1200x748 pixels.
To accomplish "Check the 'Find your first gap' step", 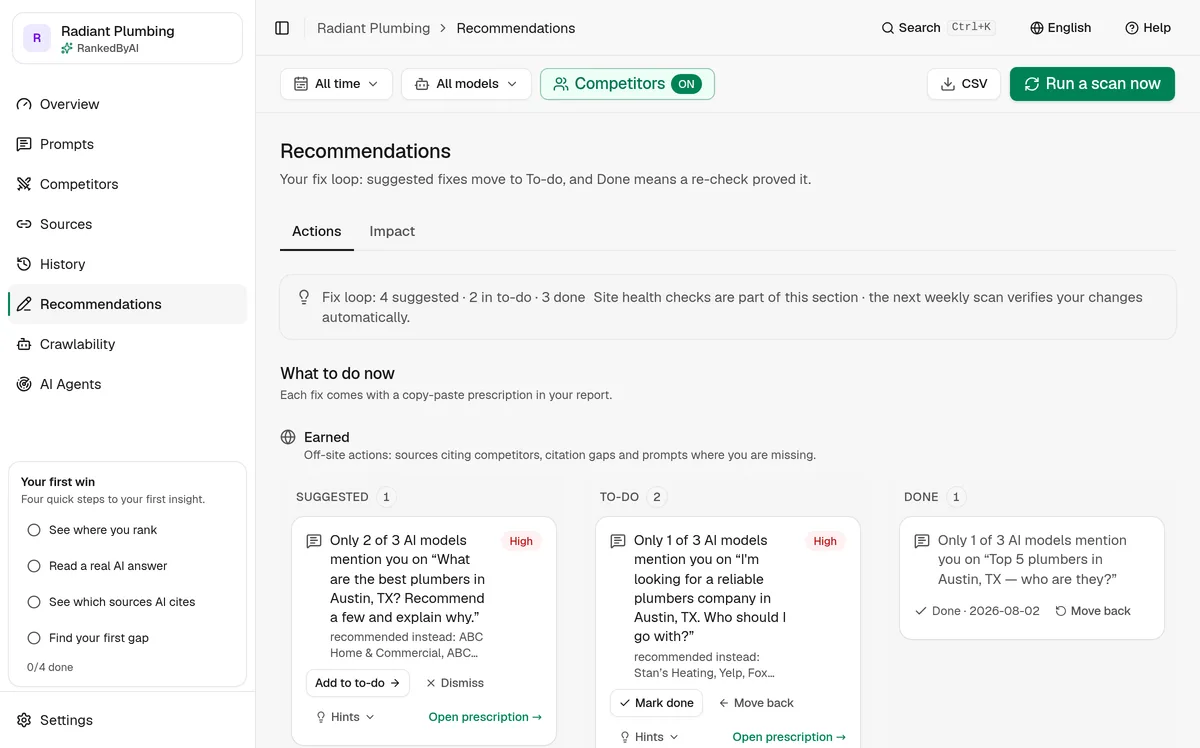I will coord(34,638).
